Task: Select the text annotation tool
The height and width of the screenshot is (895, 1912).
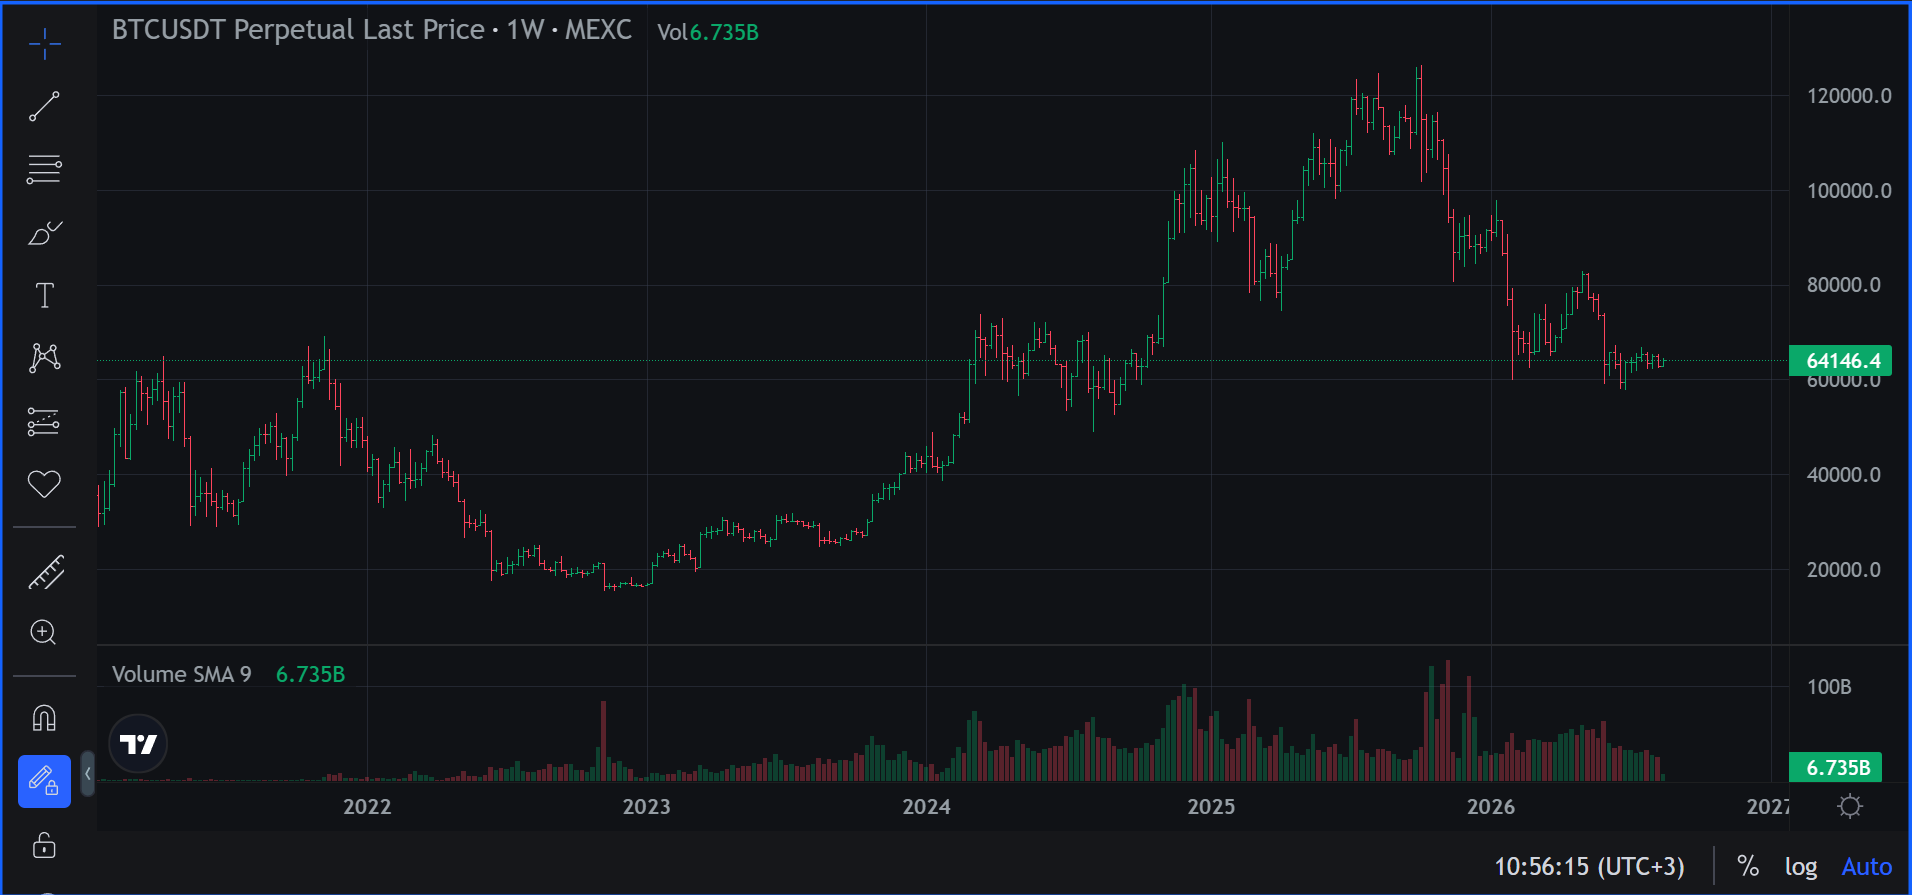Action: click(45, 295)
